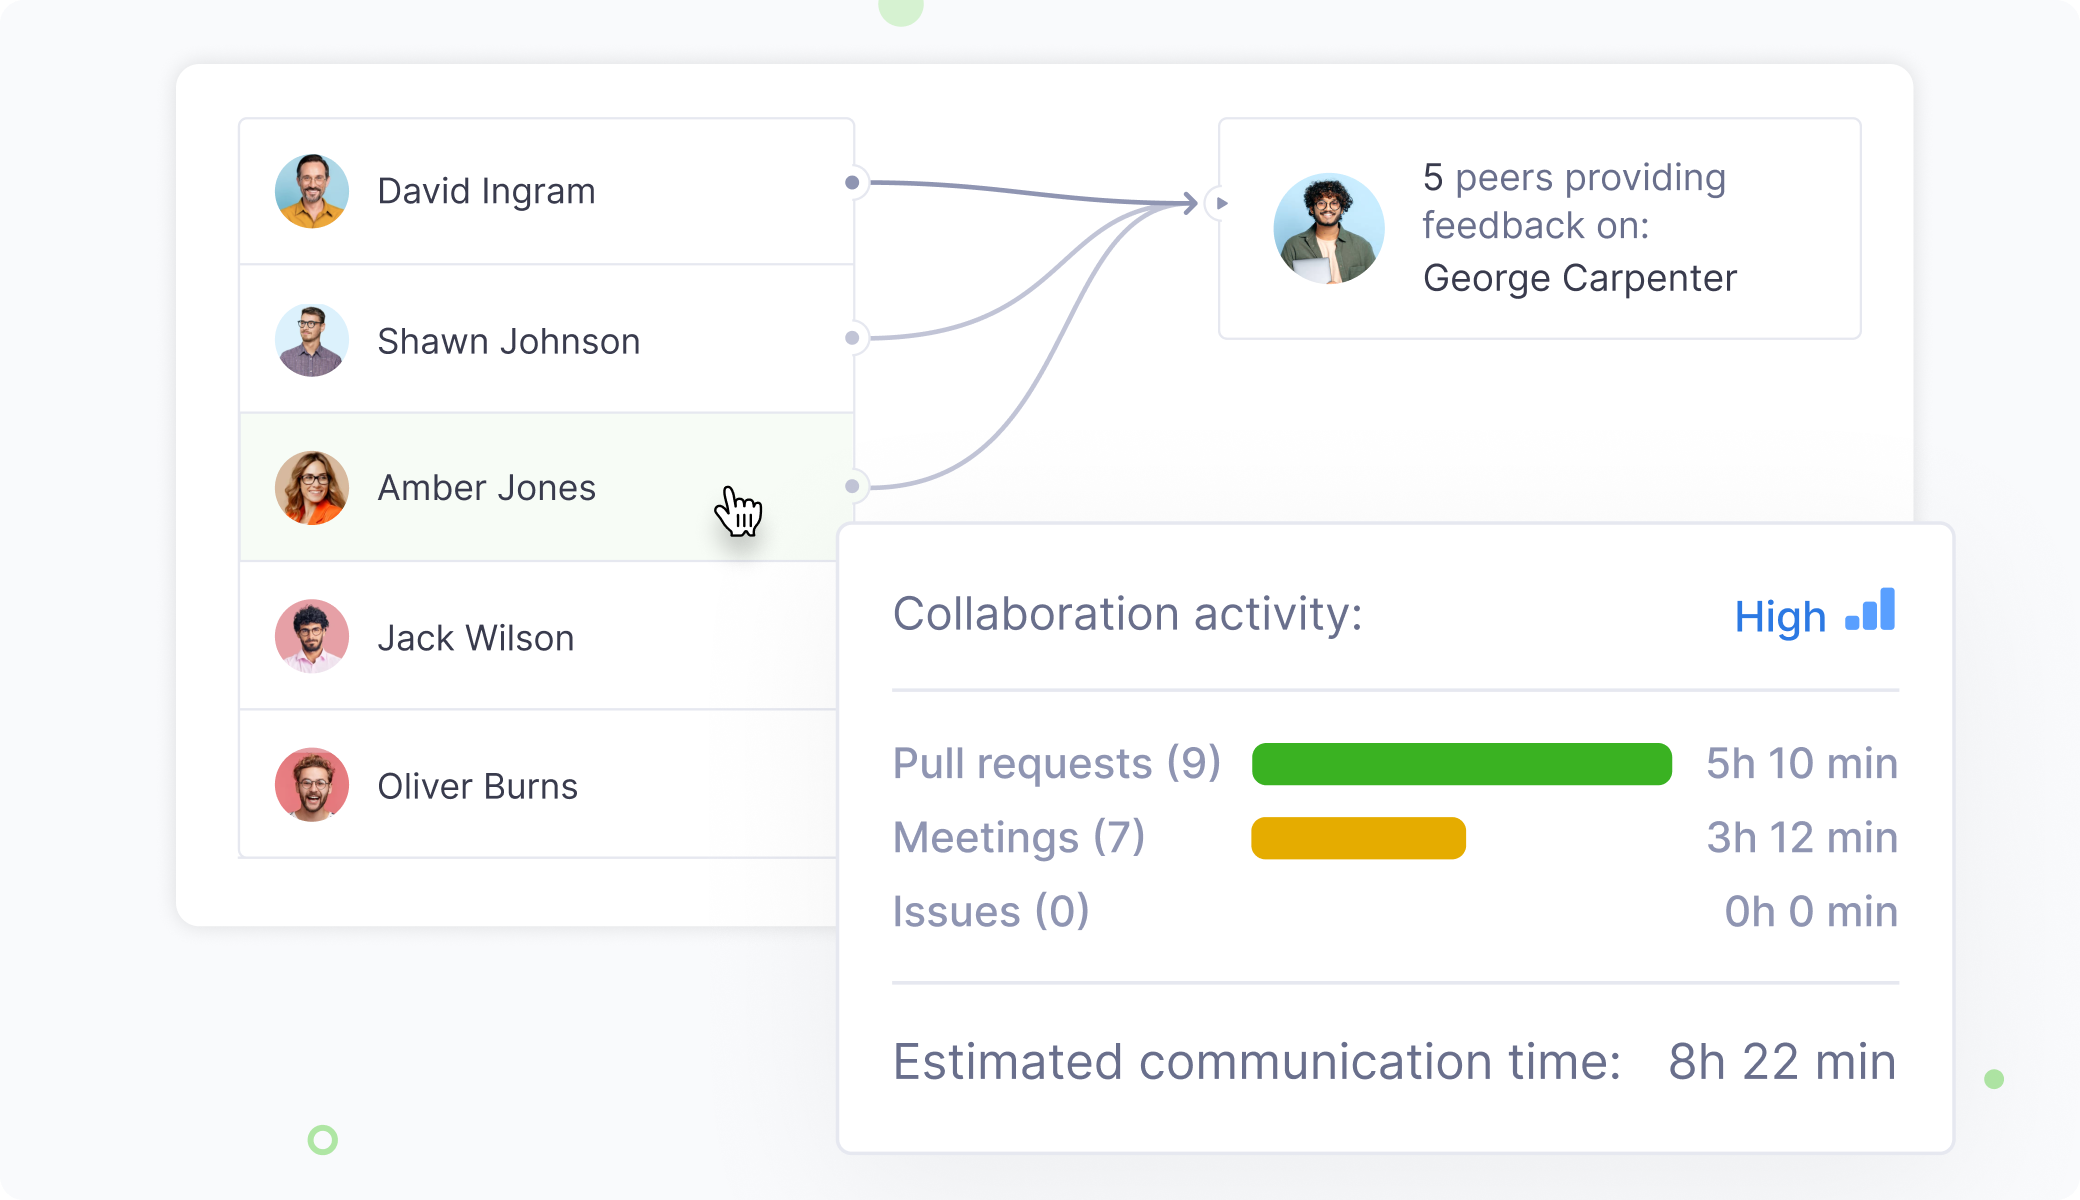Click the yellow Meetings bar

click(1358, 838)
